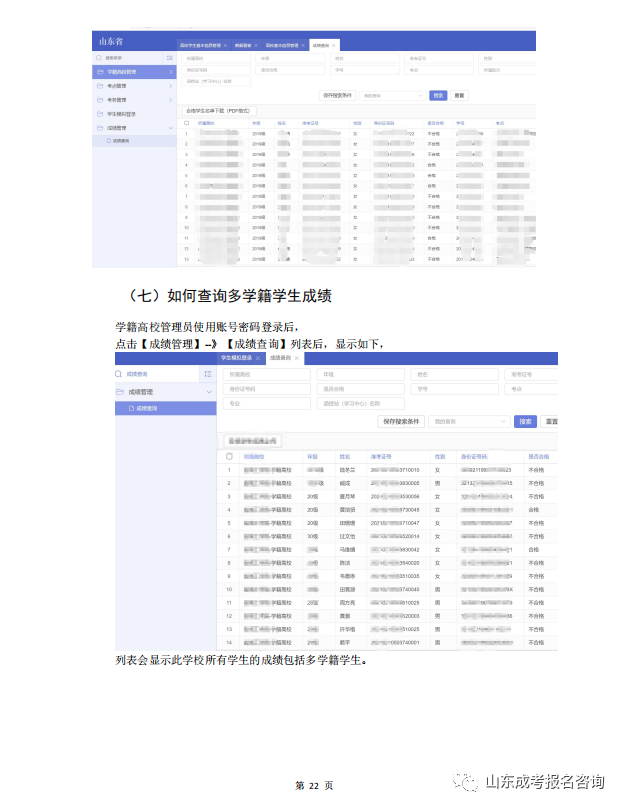Expand 学籍高校管理 with its chevron arrow

(x=171, y=72)
